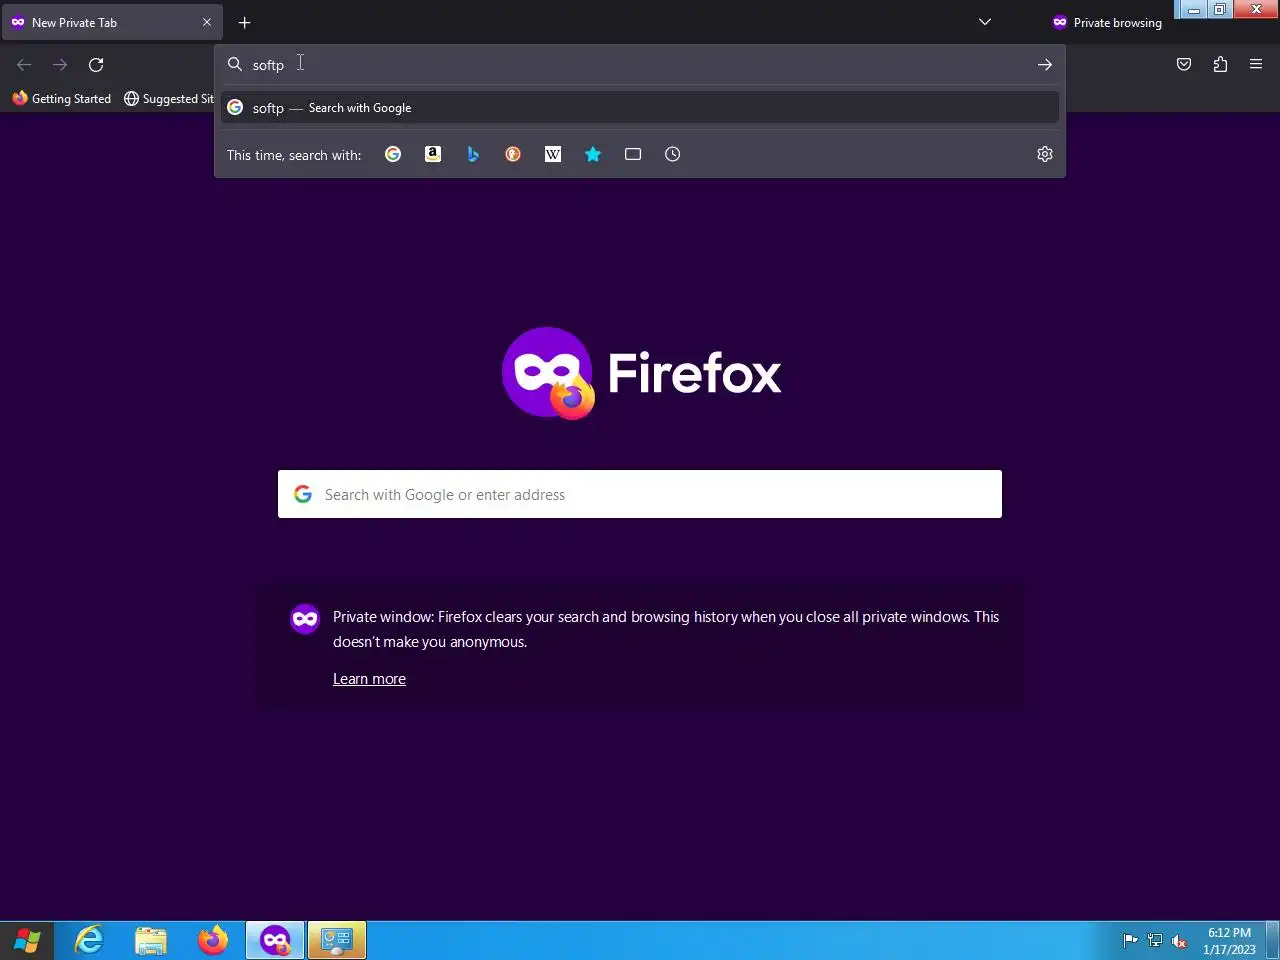Open the Windows Start menu
The width and height of the screenshot is (1280, 960).
pyautogui.click(x=28, y=941)
